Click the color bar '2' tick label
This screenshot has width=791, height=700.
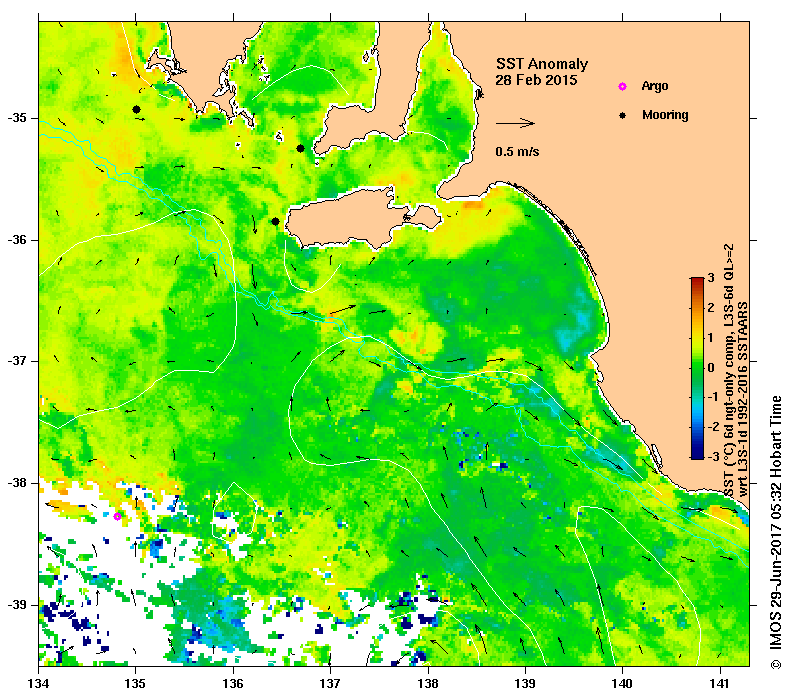711,308
